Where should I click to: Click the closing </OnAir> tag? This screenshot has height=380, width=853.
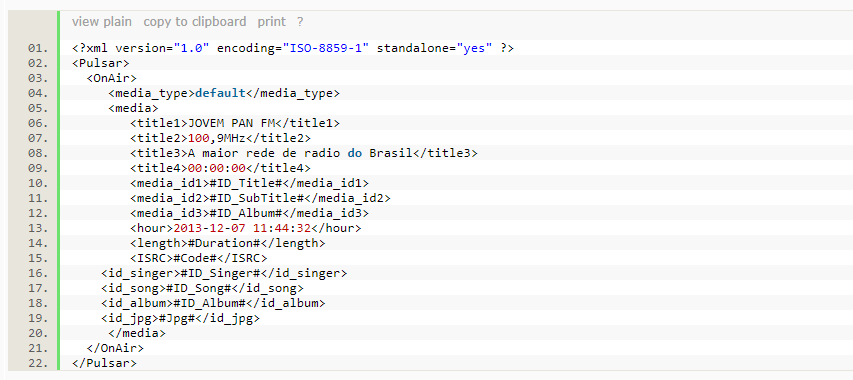(115, 347)
